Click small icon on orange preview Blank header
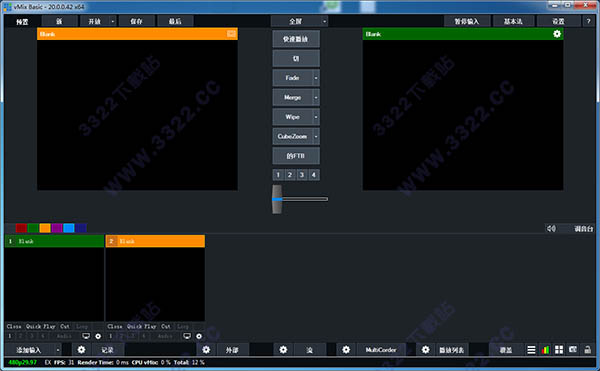600x371 pixels. 231,34
